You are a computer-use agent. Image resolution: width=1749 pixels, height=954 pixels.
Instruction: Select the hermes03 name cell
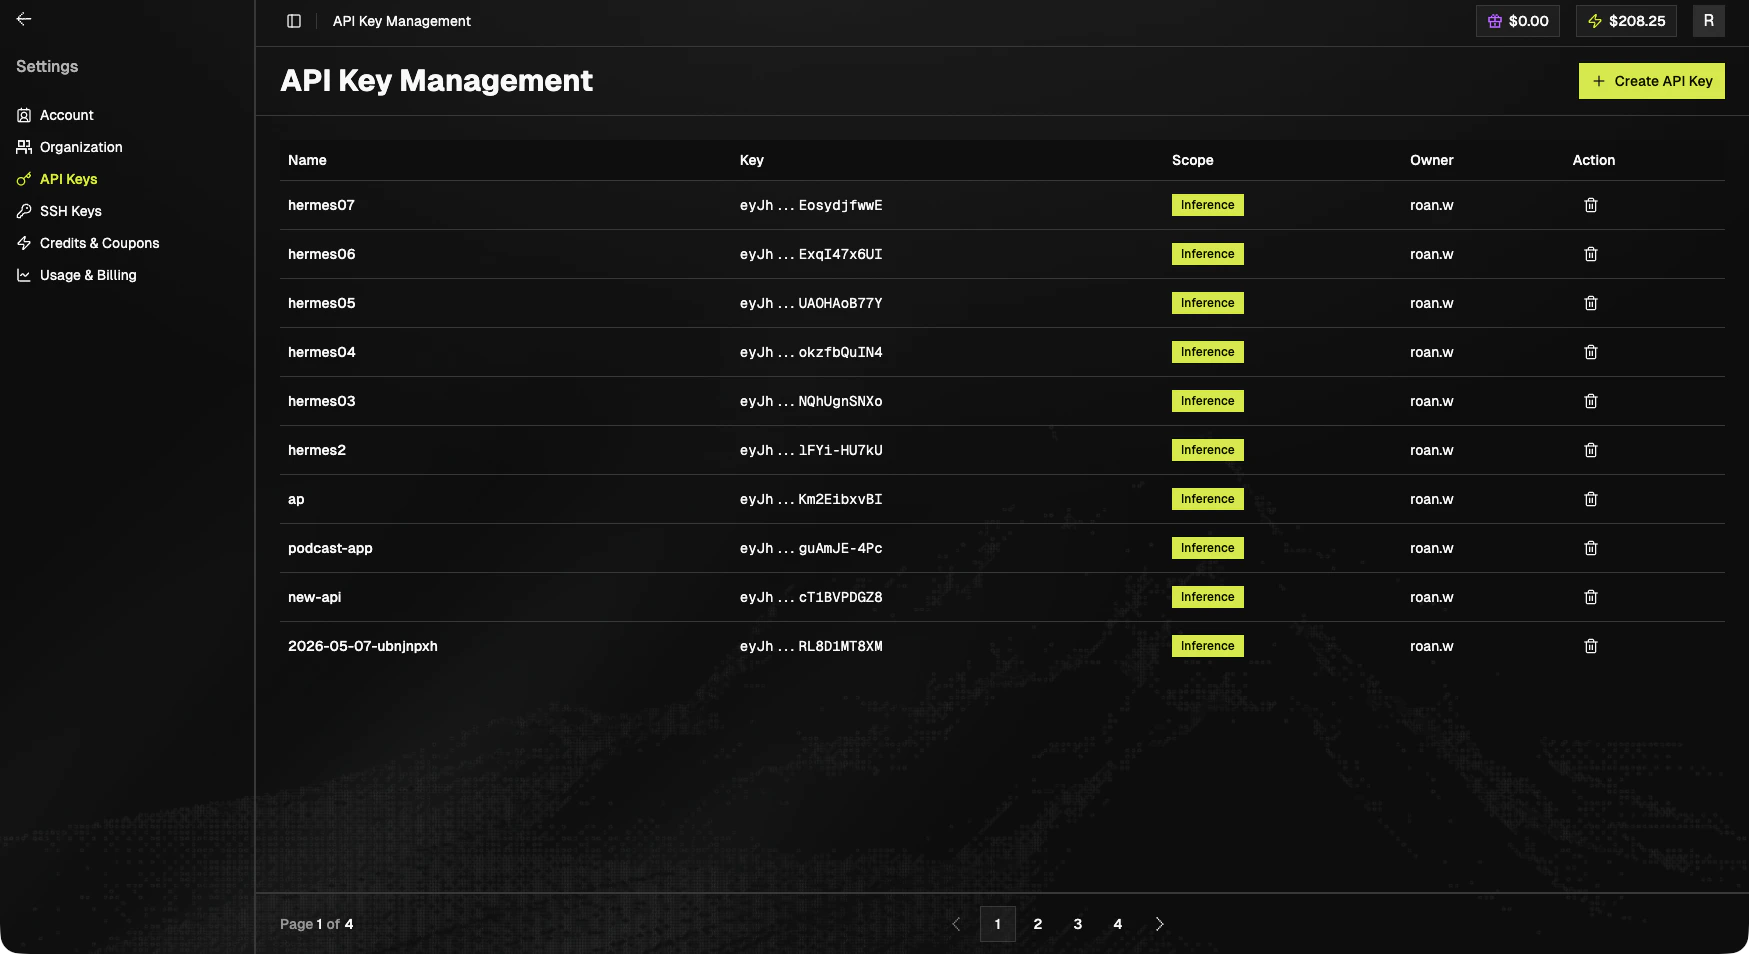(321, 401)
